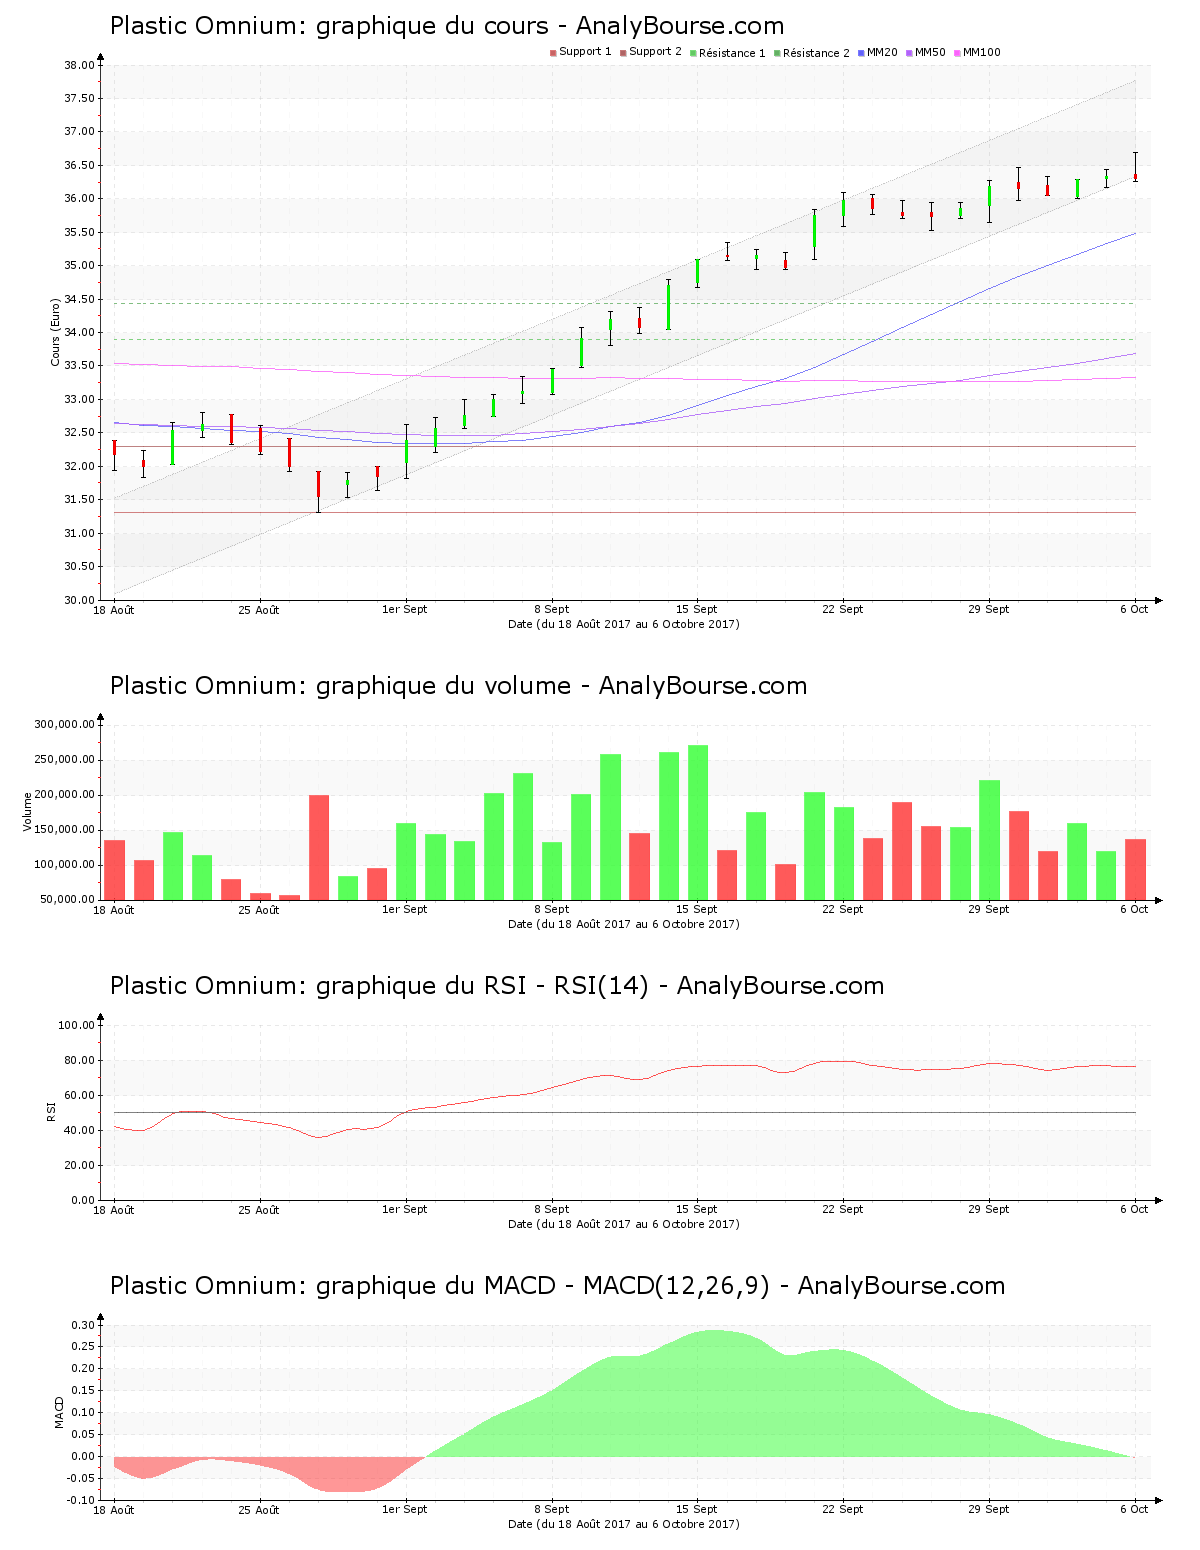Viewport: 1200px width, 1550px height.
Task: Click the '8 Sept' date on RSI chart
Action: pos(551,1209)
